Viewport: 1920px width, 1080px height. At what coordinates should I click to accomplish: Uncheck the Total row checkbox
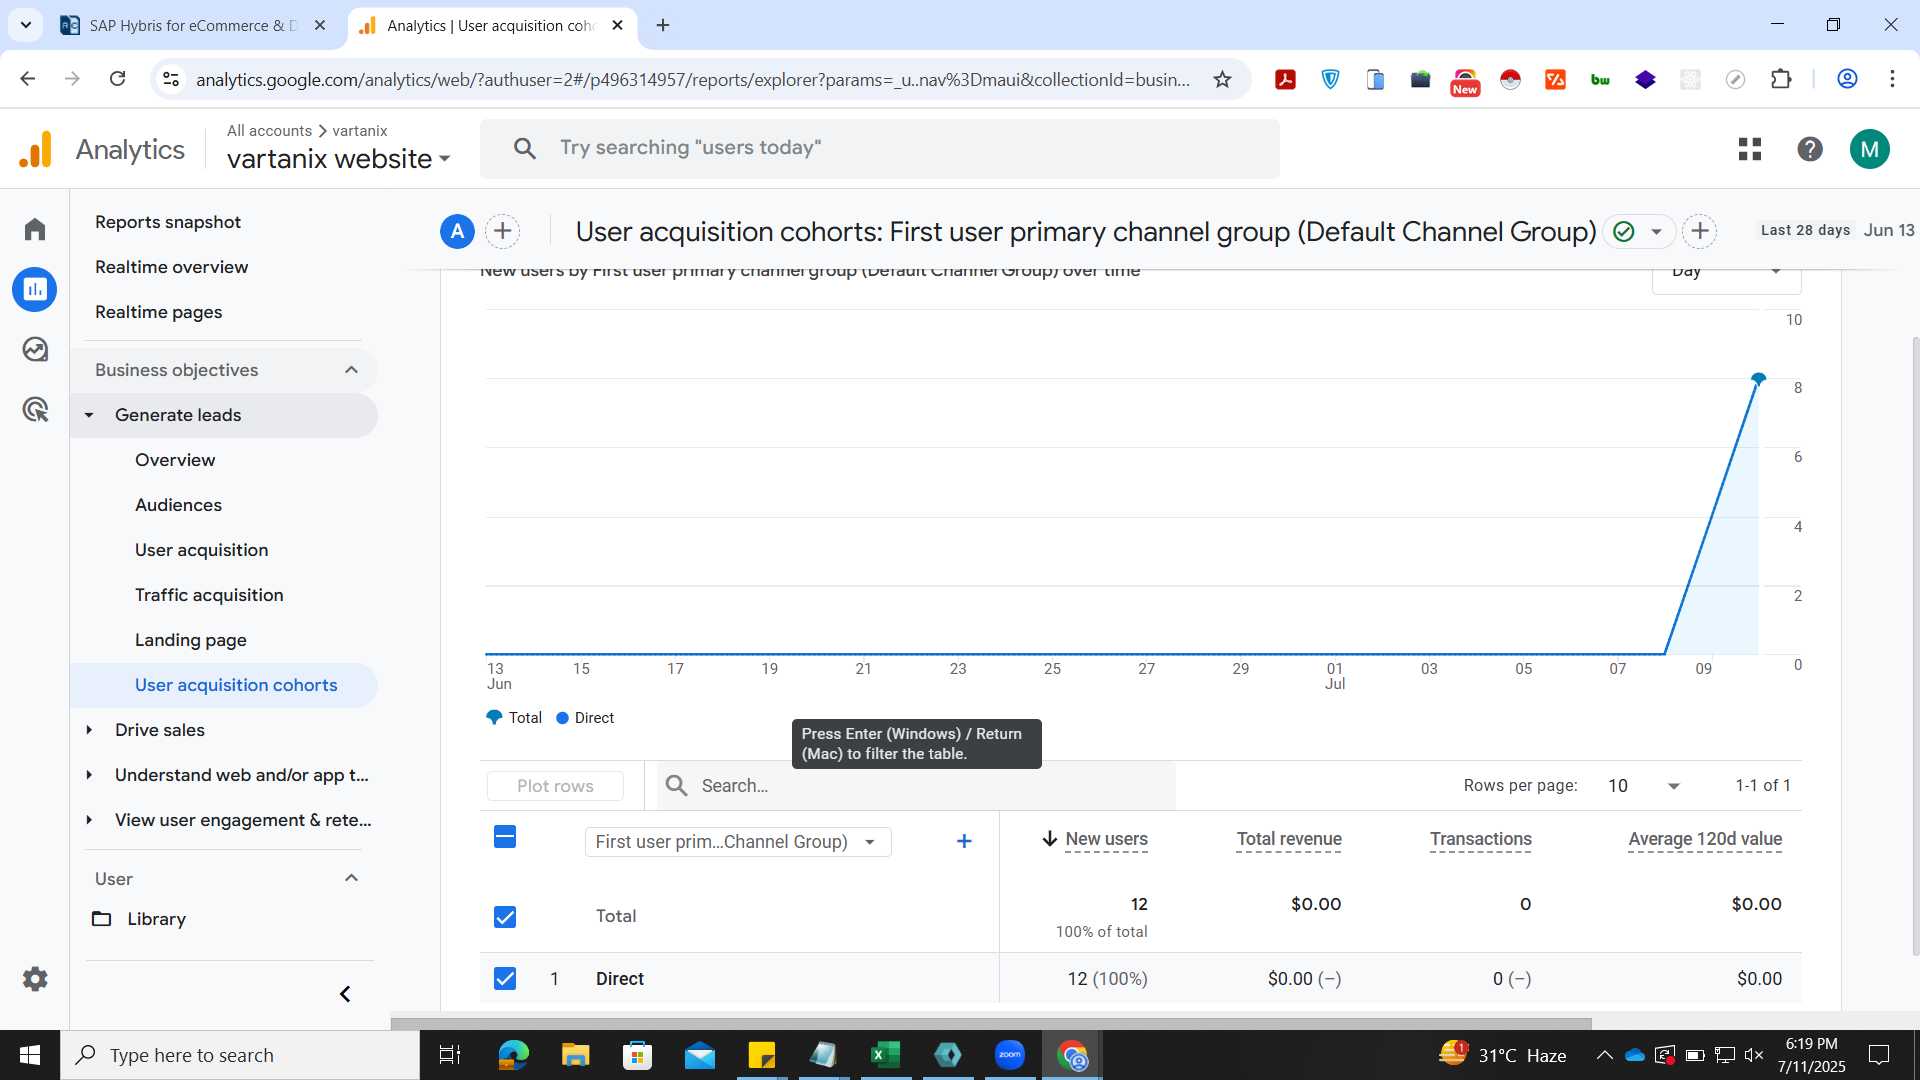click(505, 917)
